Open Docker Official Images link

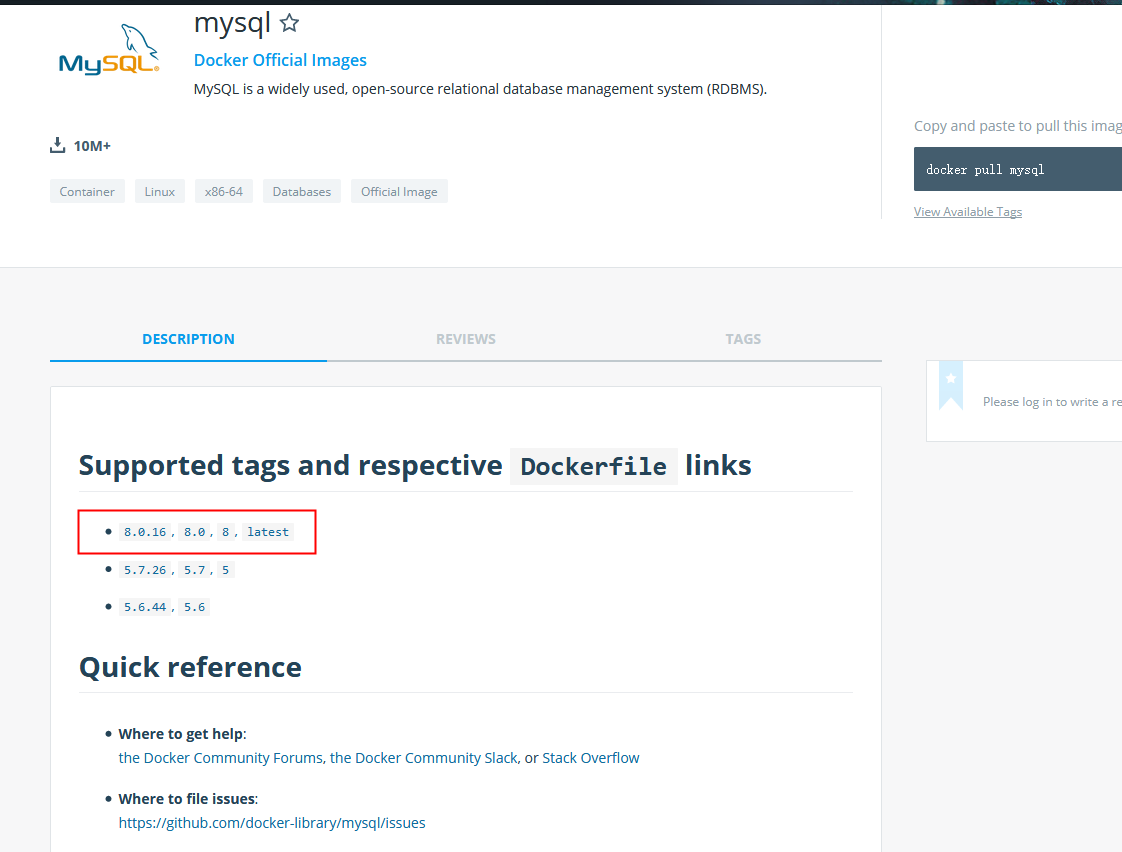280,60
